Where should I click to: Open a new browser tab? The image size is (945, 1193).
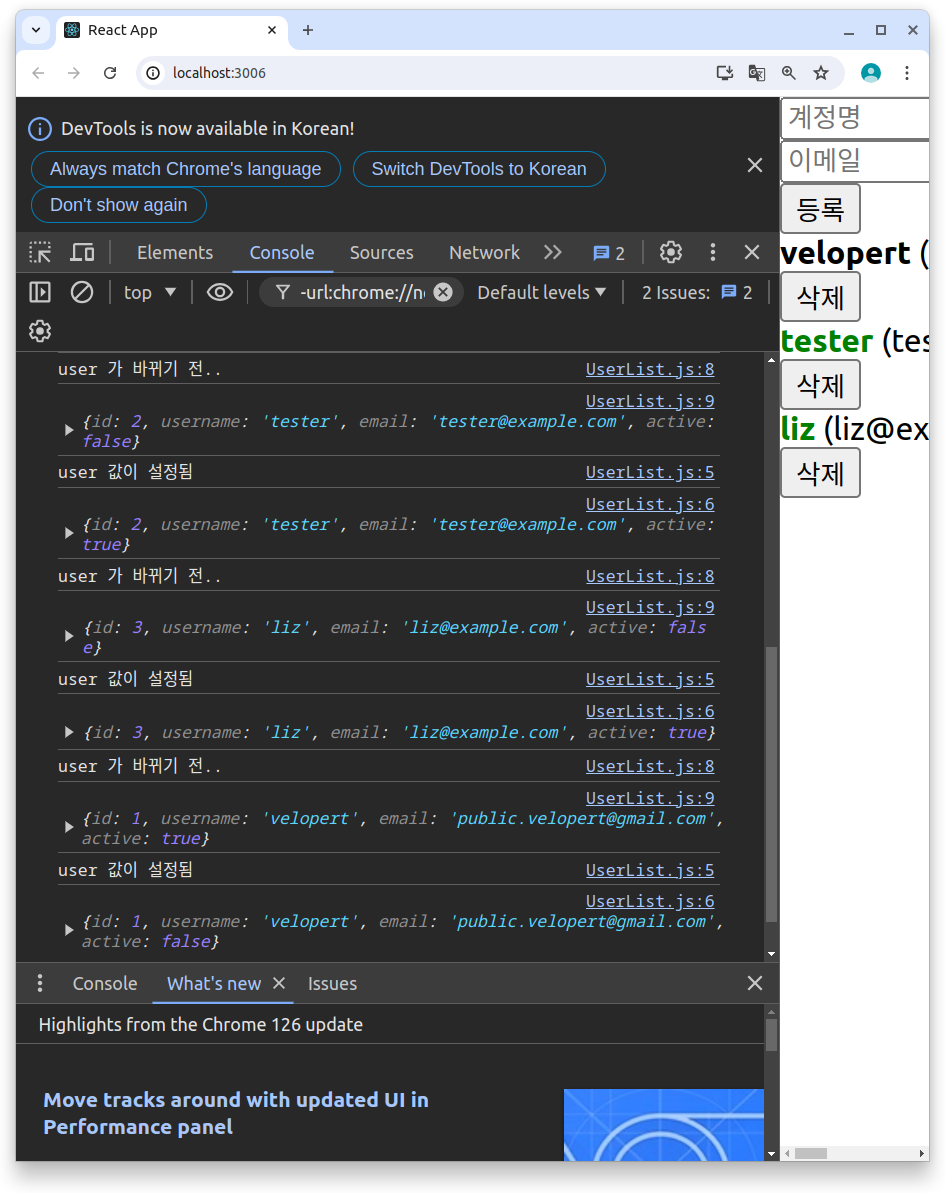pos(307,30)
